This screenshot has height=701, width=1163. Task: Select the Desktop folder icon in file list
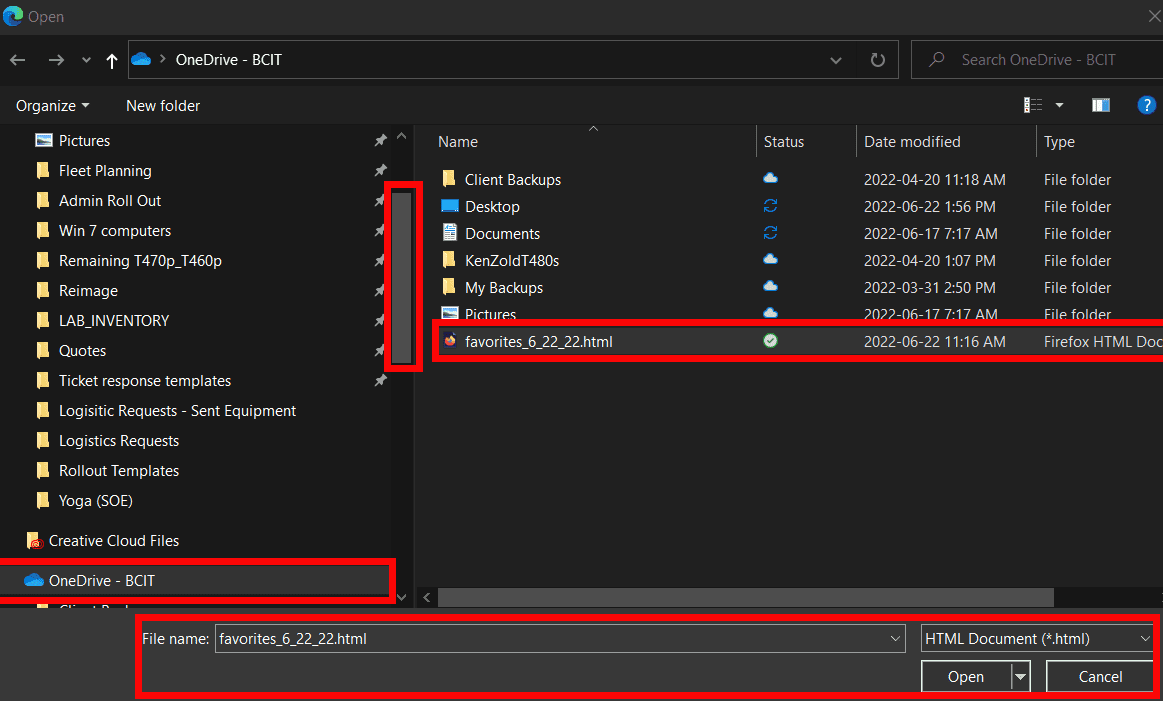(450, 207)
